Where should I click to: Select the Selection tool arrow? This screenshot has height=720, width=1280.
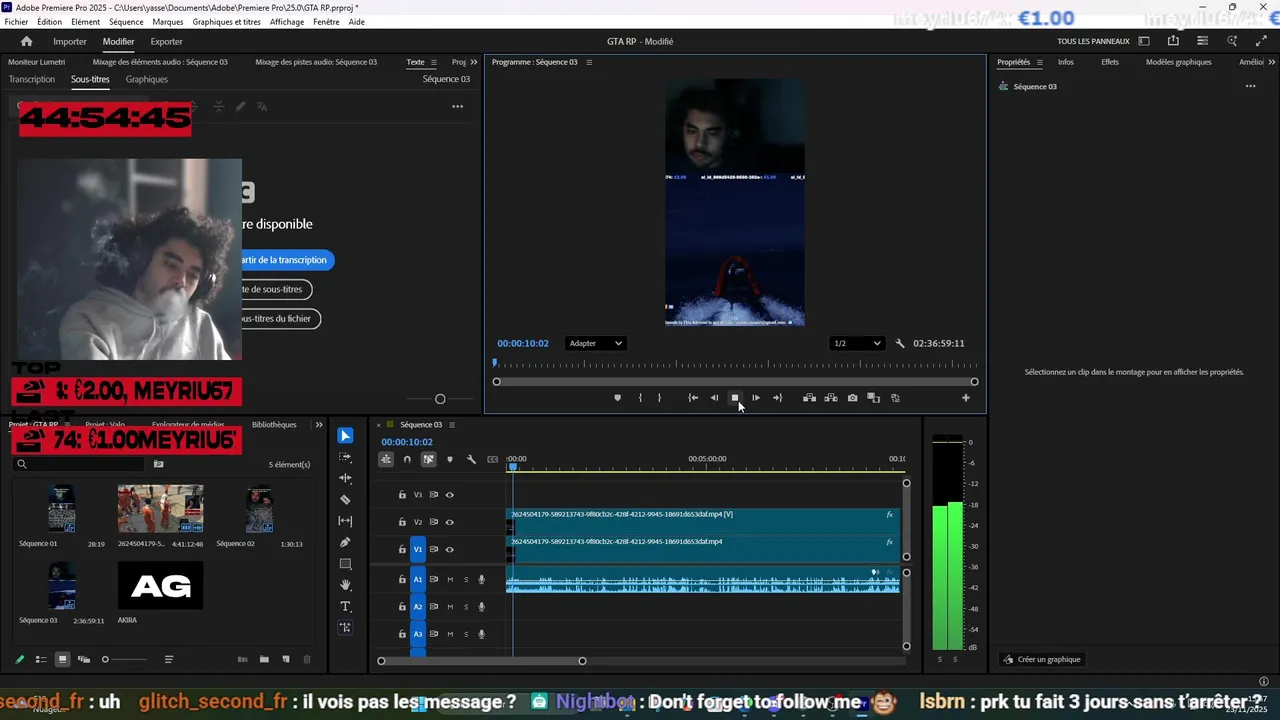[345, 436]
